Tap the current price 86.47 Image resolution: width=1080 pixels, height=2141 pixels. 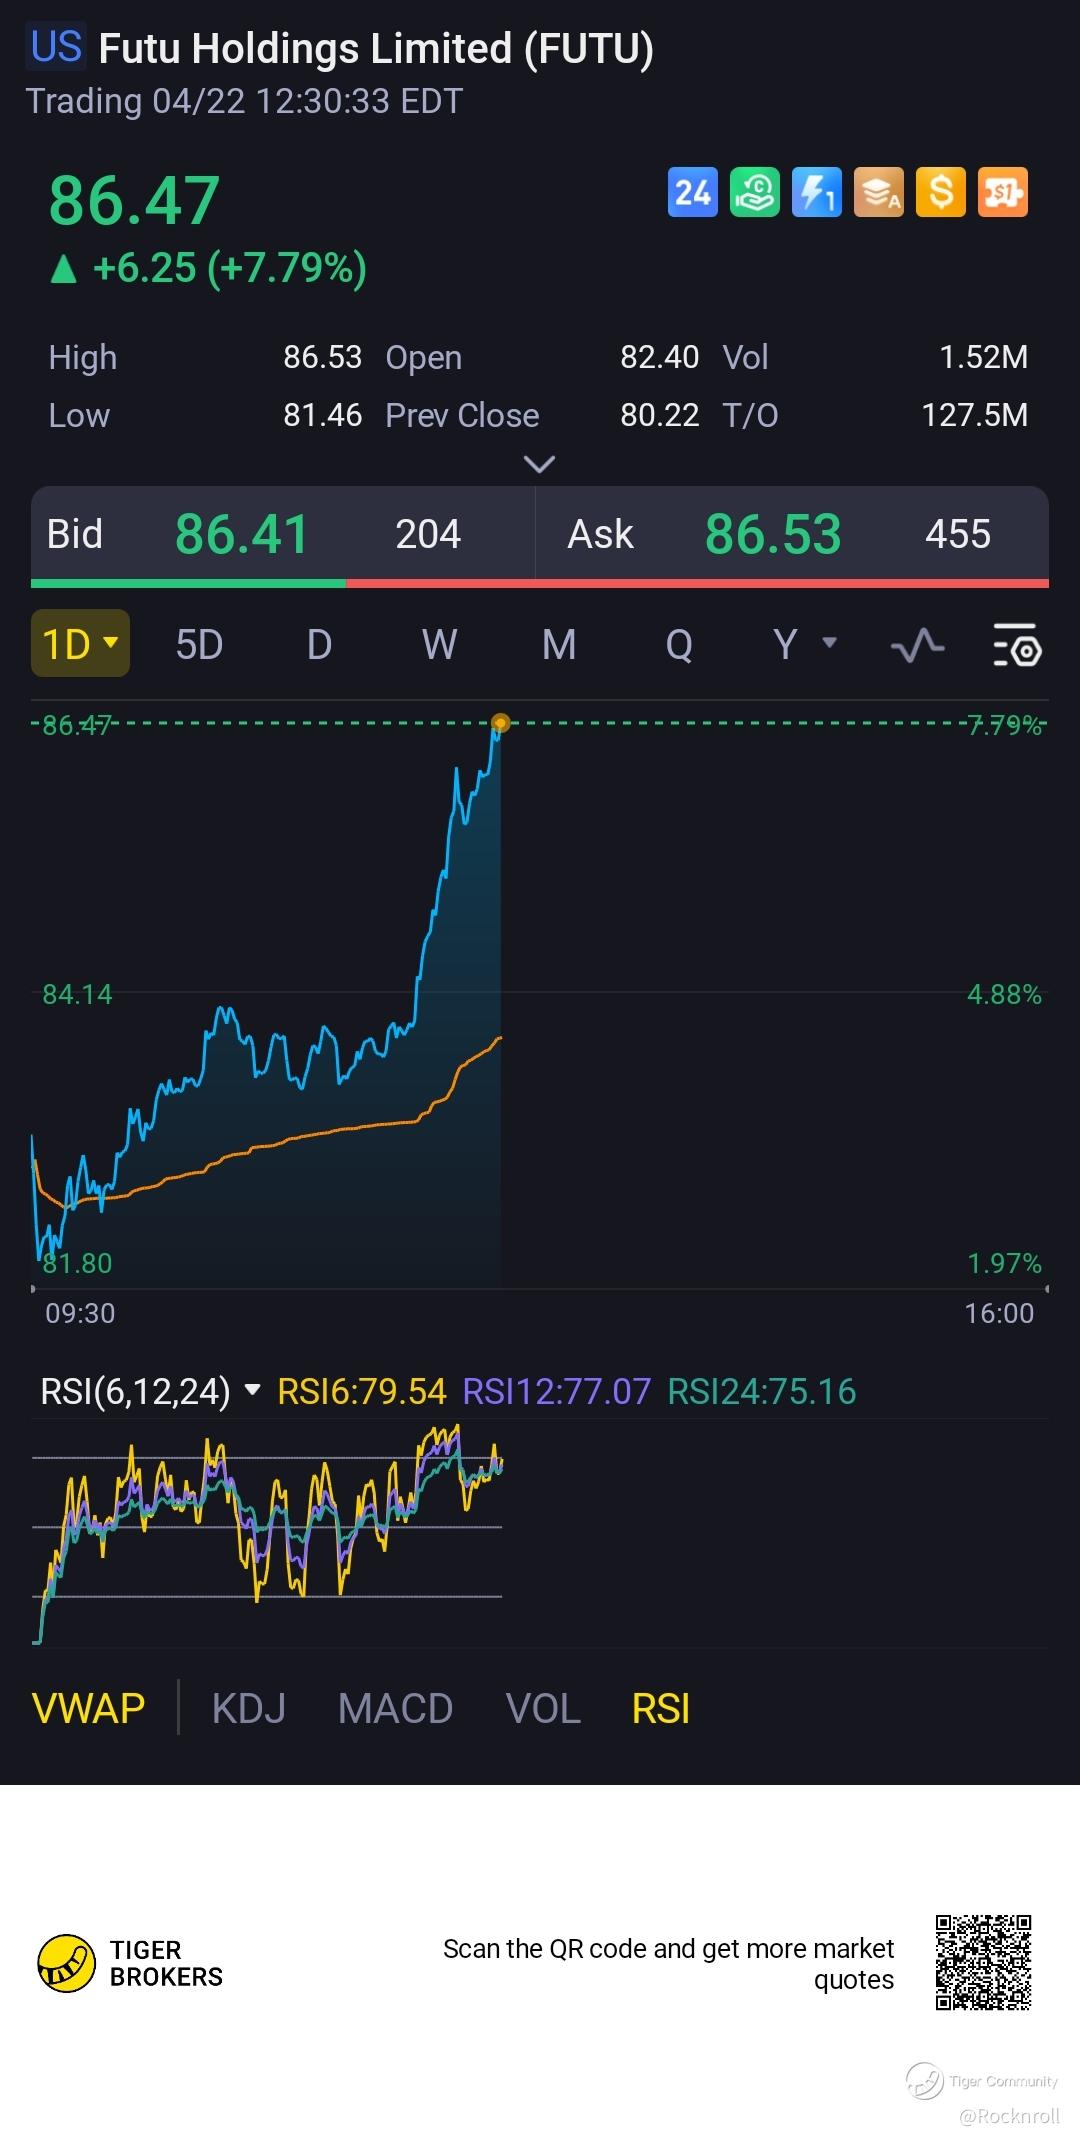pos(134,200)
